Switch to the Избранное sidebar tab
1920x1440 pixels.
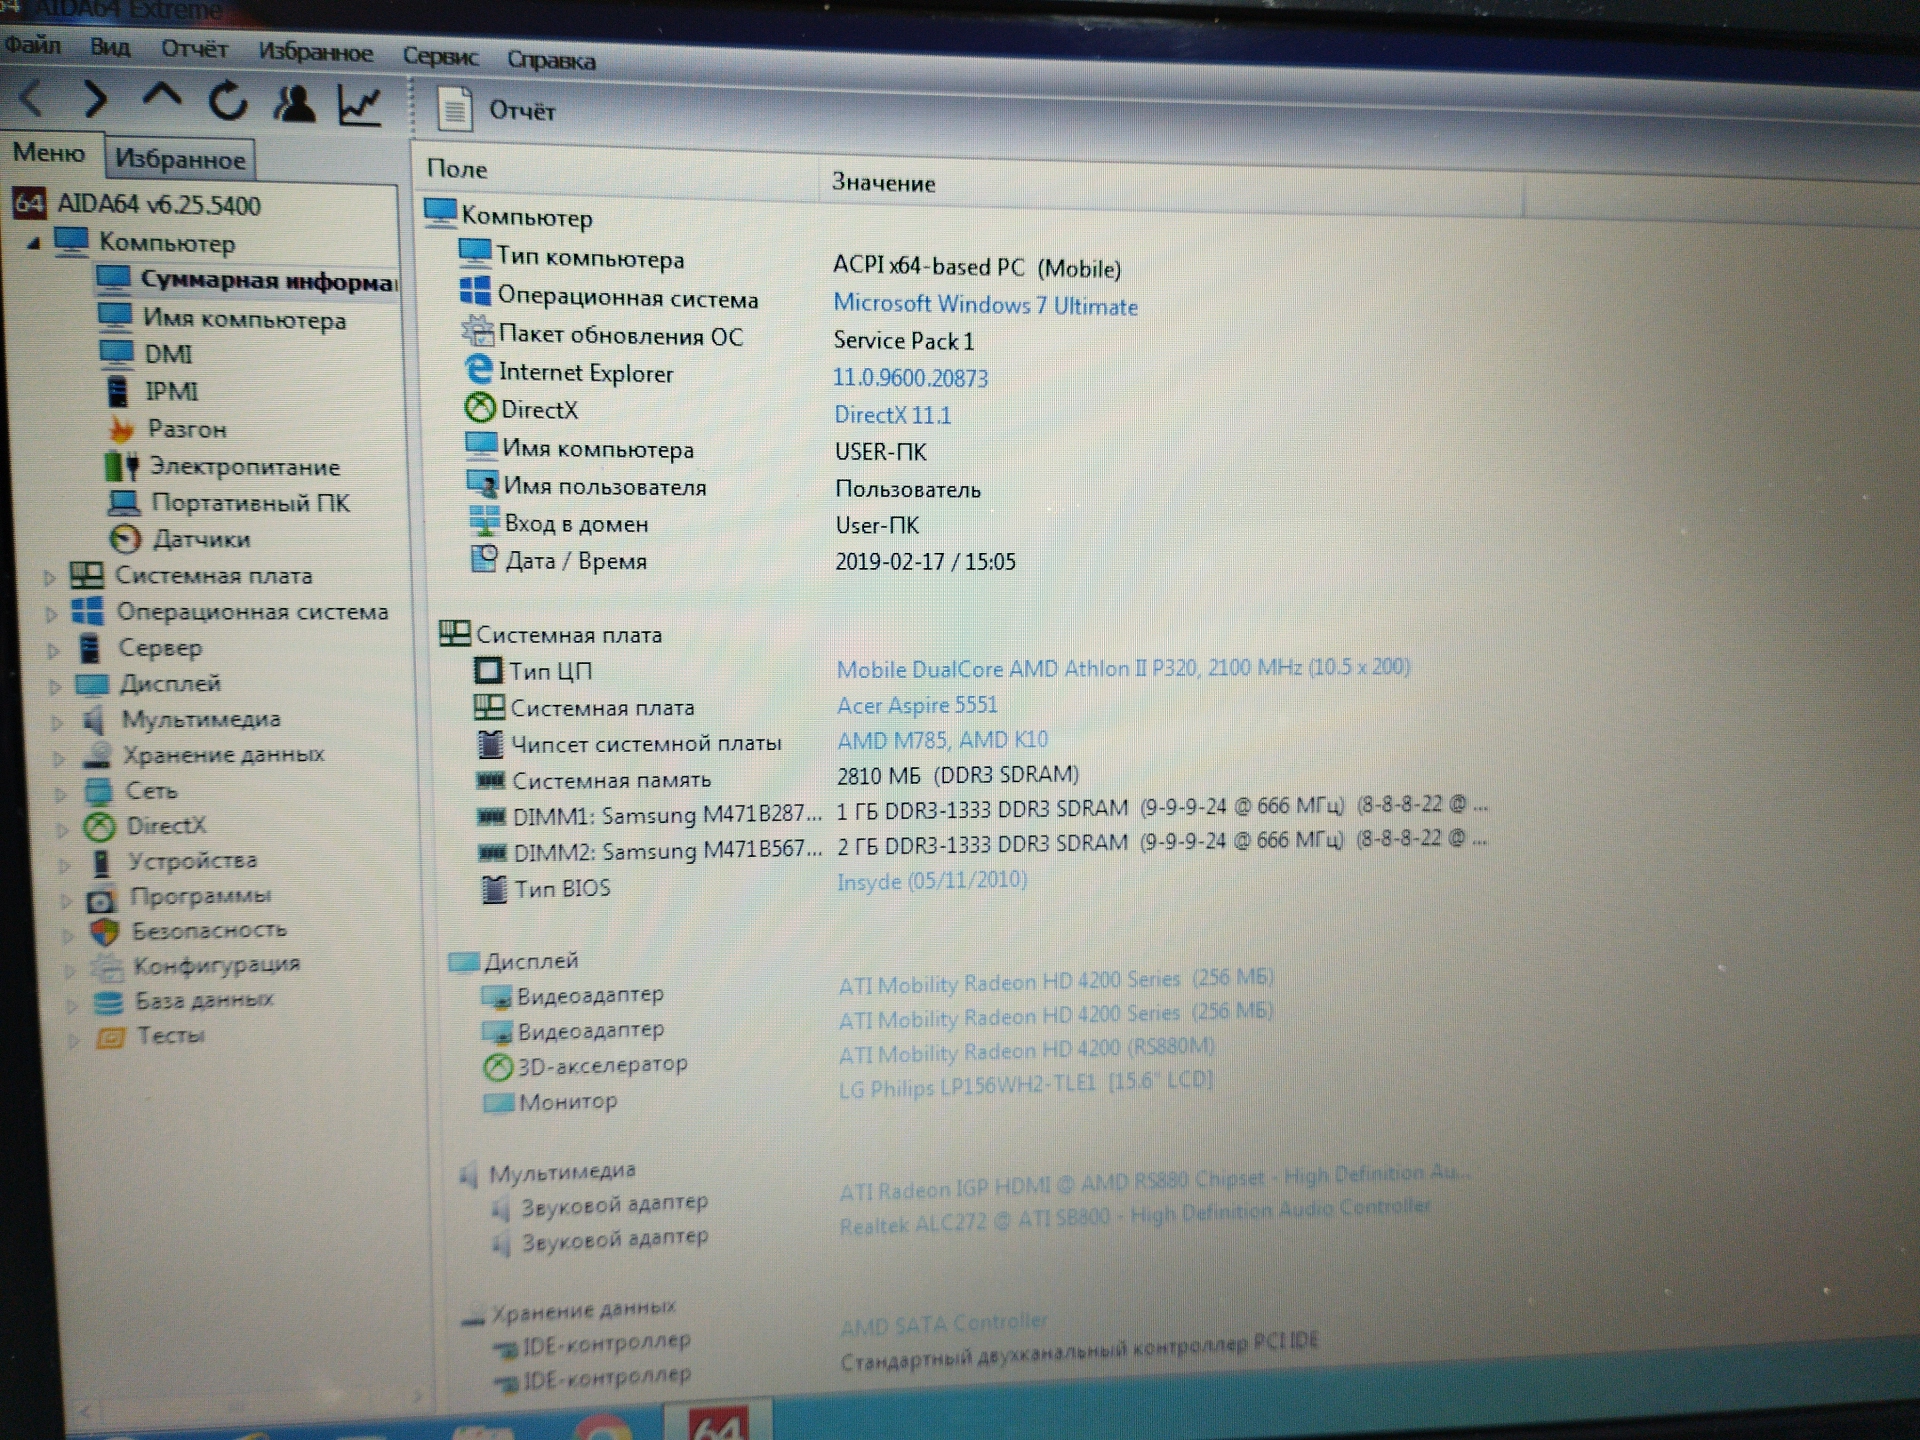[180, 159]
